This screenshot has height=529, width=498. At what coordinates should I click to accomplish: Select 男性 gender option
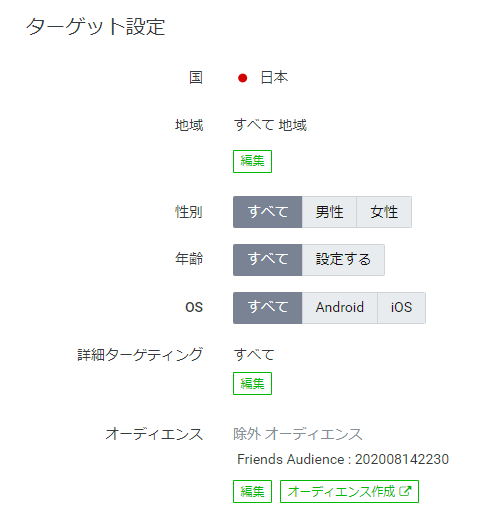tap(329, 212)
